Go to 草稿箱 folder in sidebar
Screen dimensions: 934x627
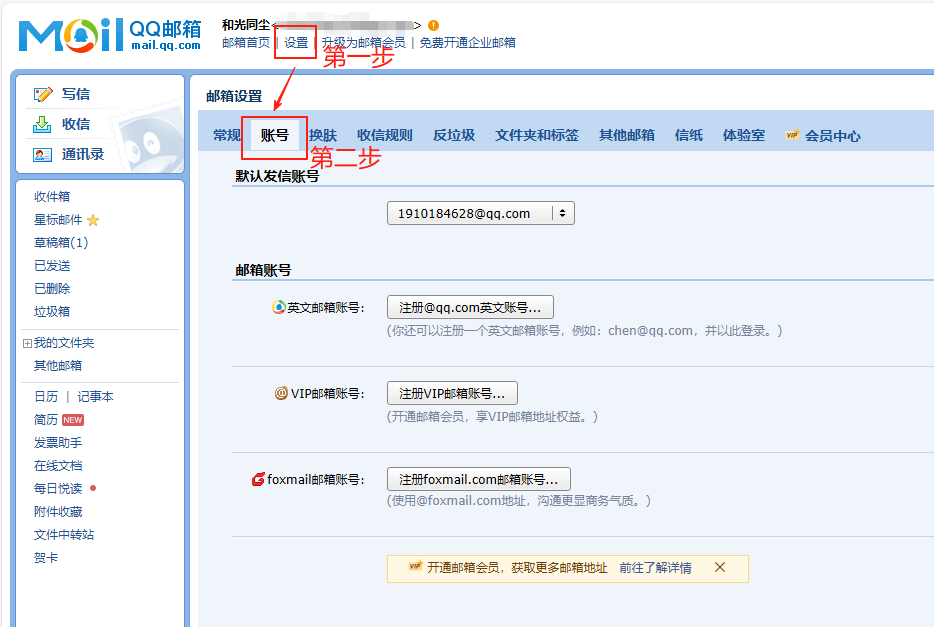pyautogui.click(x=61, y=243)
